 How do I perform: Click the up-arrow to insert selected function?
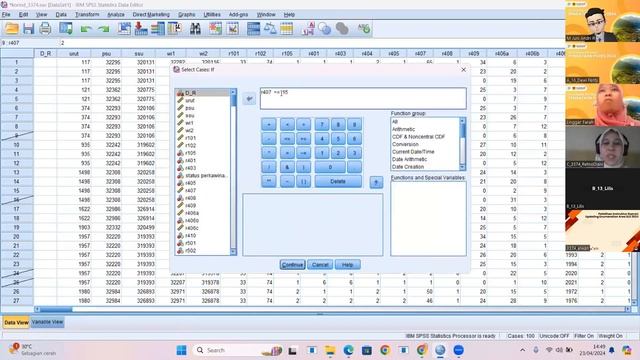tap(376, 182)
